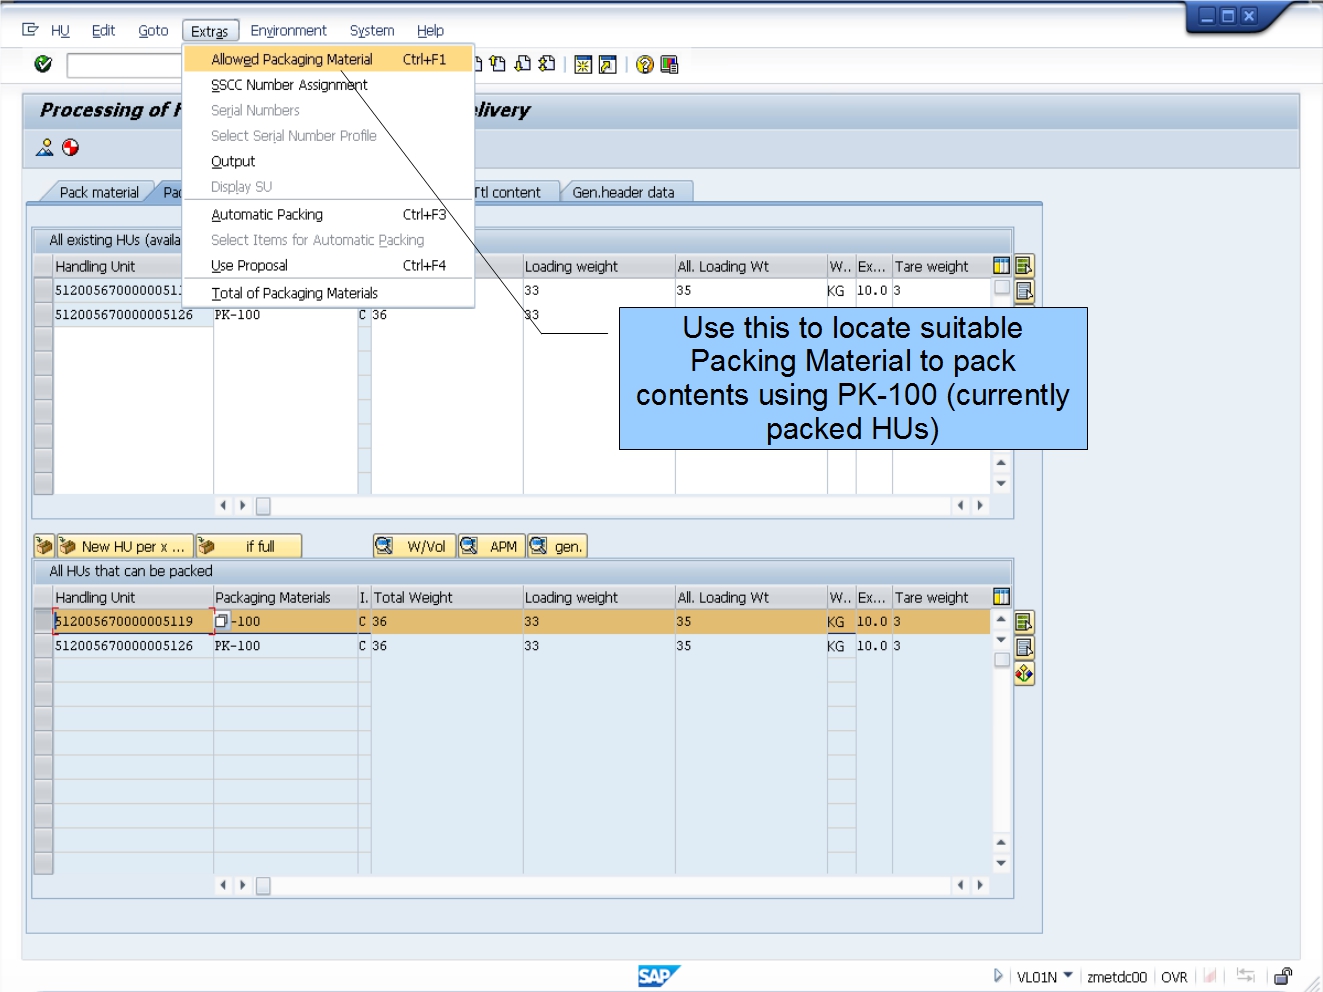The image size is (1323, 992).
Task: Click the person-and-mountain icon below the title
Action: (x=45, y=148)
